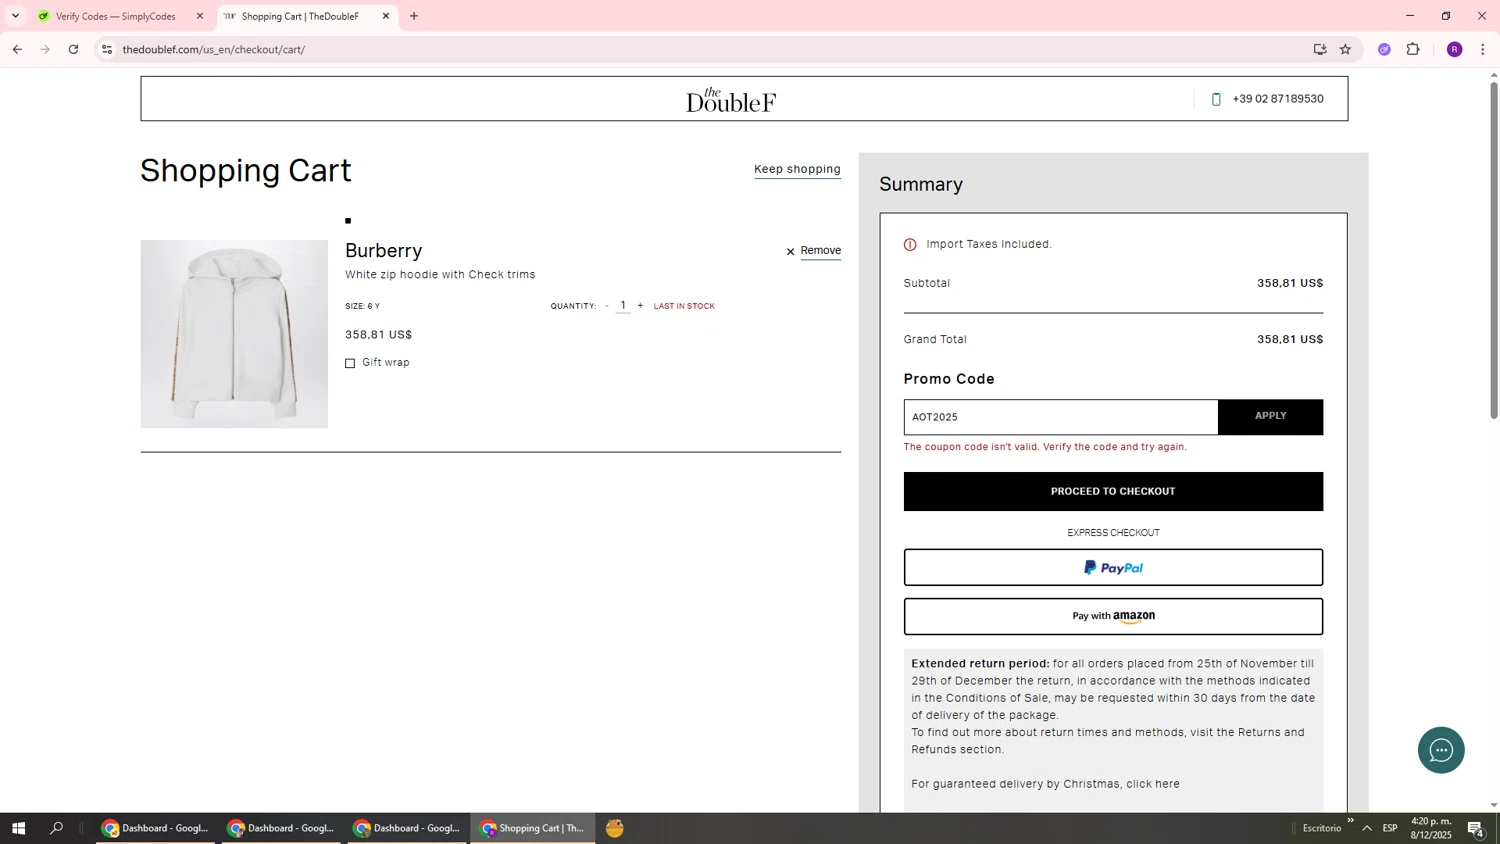Expand the Escritorio toolbar chevron
The image size is (1500, 844).
tap(1350, 821)
